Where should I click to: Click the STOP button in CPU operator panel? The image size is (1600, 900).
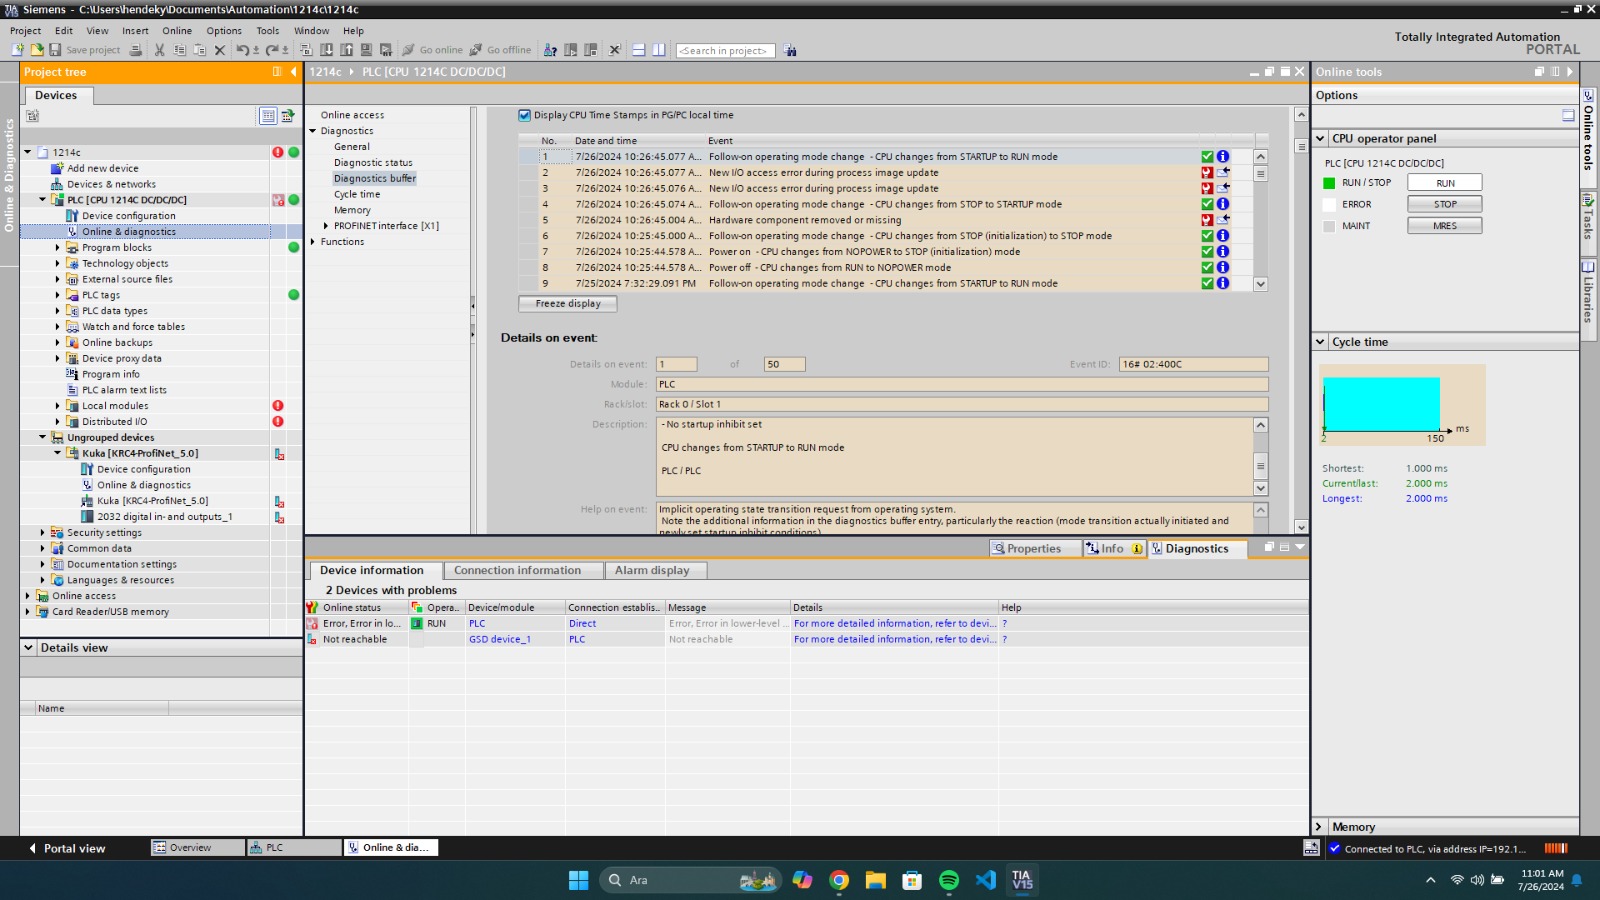(x=1445, y=204)
